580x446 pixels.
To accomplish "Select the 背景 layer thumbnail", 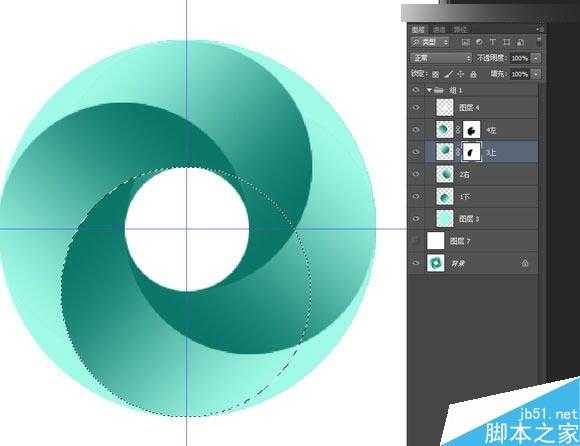I will [x=435, y=263].
